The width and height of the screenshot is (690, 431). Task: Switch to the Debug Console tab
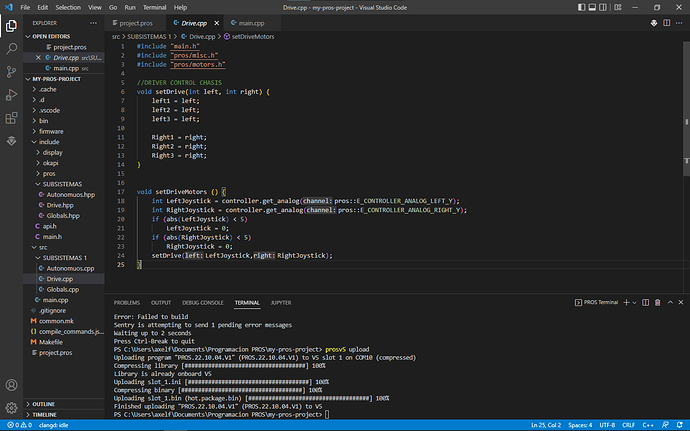pos(203,303)
